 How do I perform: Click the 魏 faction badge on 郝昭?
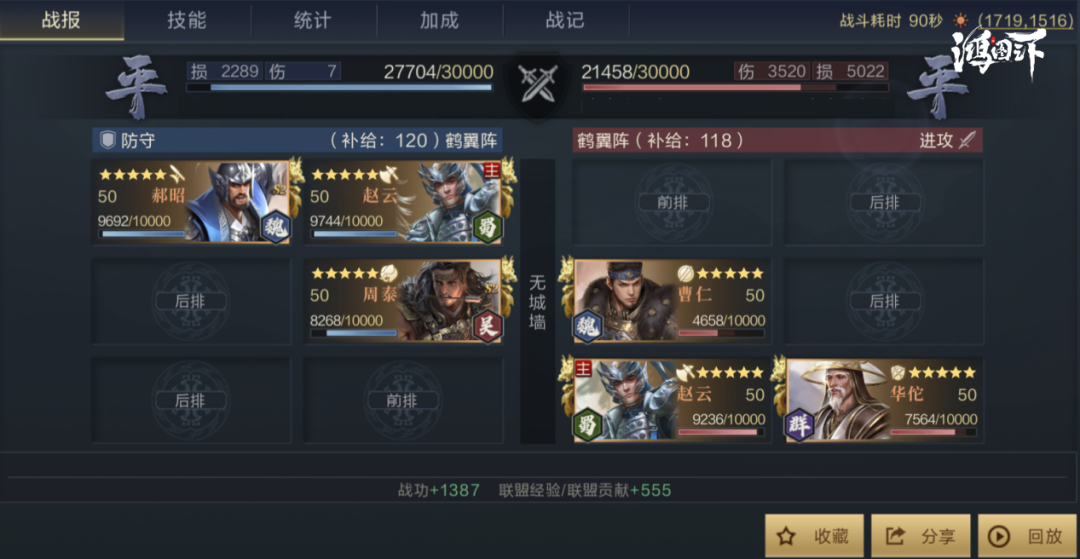coord(275,227)
